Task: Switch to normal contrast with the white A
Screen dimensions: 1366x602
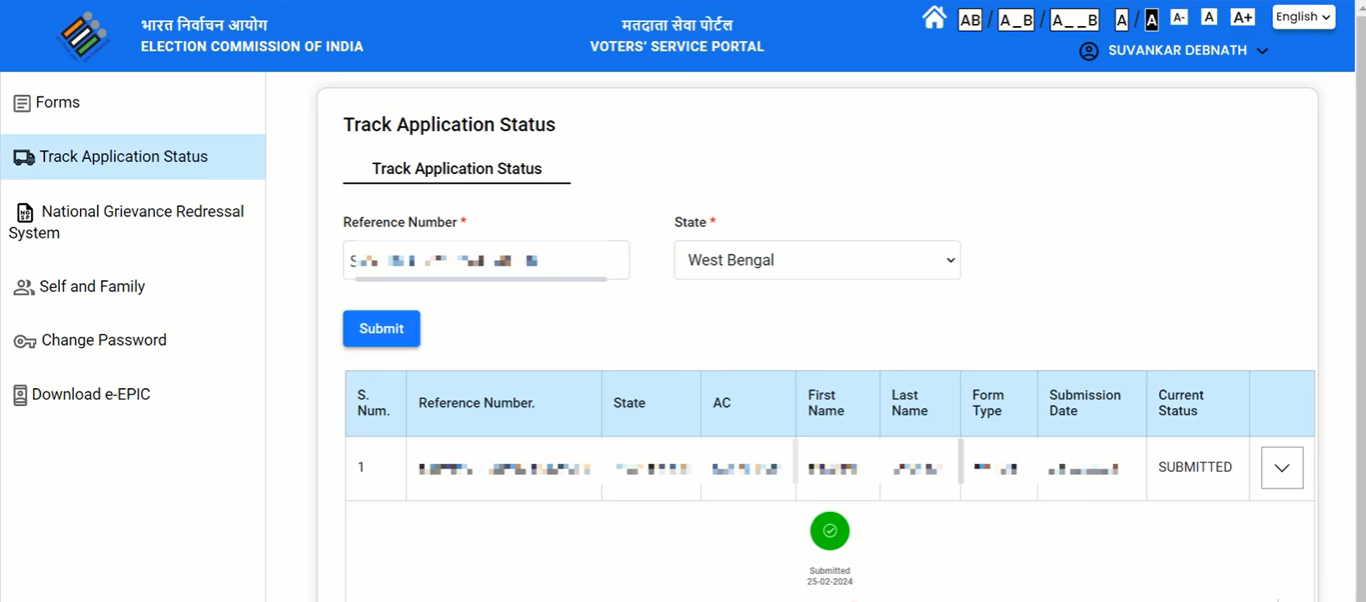Action: point(1122,18)
